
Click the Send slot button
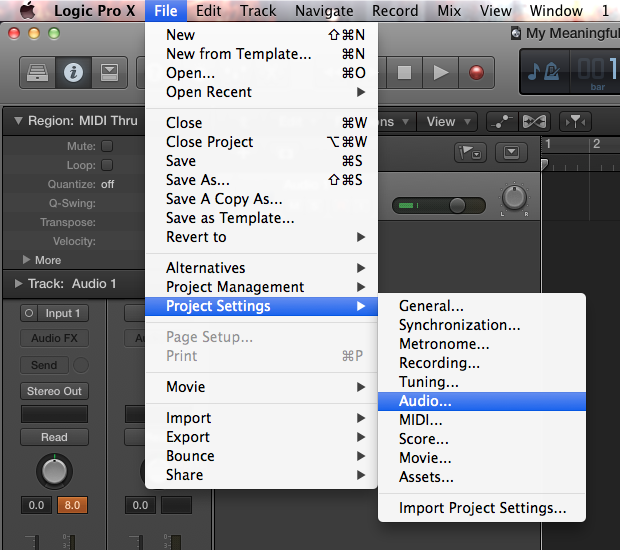44,365
